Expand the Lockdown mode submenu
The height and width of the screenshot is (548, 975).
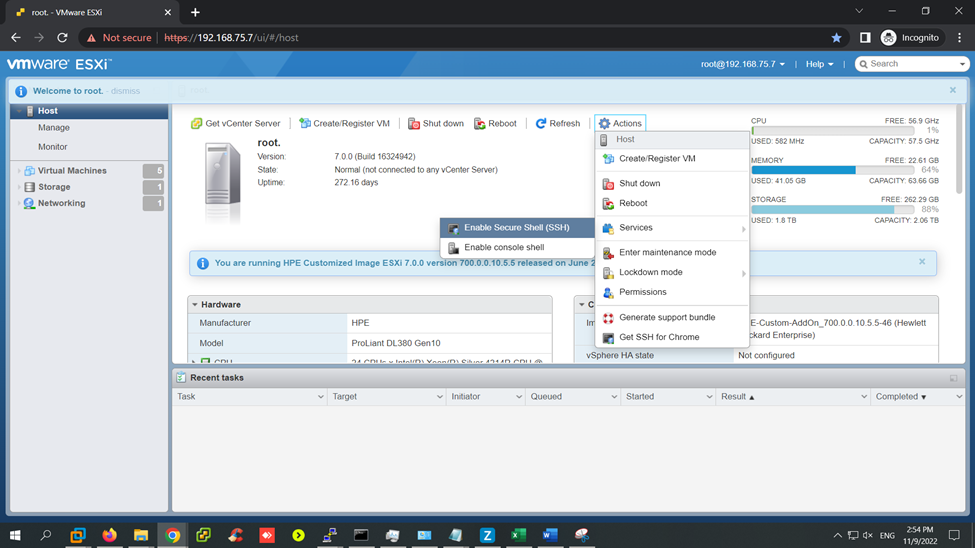pos(651,272)
